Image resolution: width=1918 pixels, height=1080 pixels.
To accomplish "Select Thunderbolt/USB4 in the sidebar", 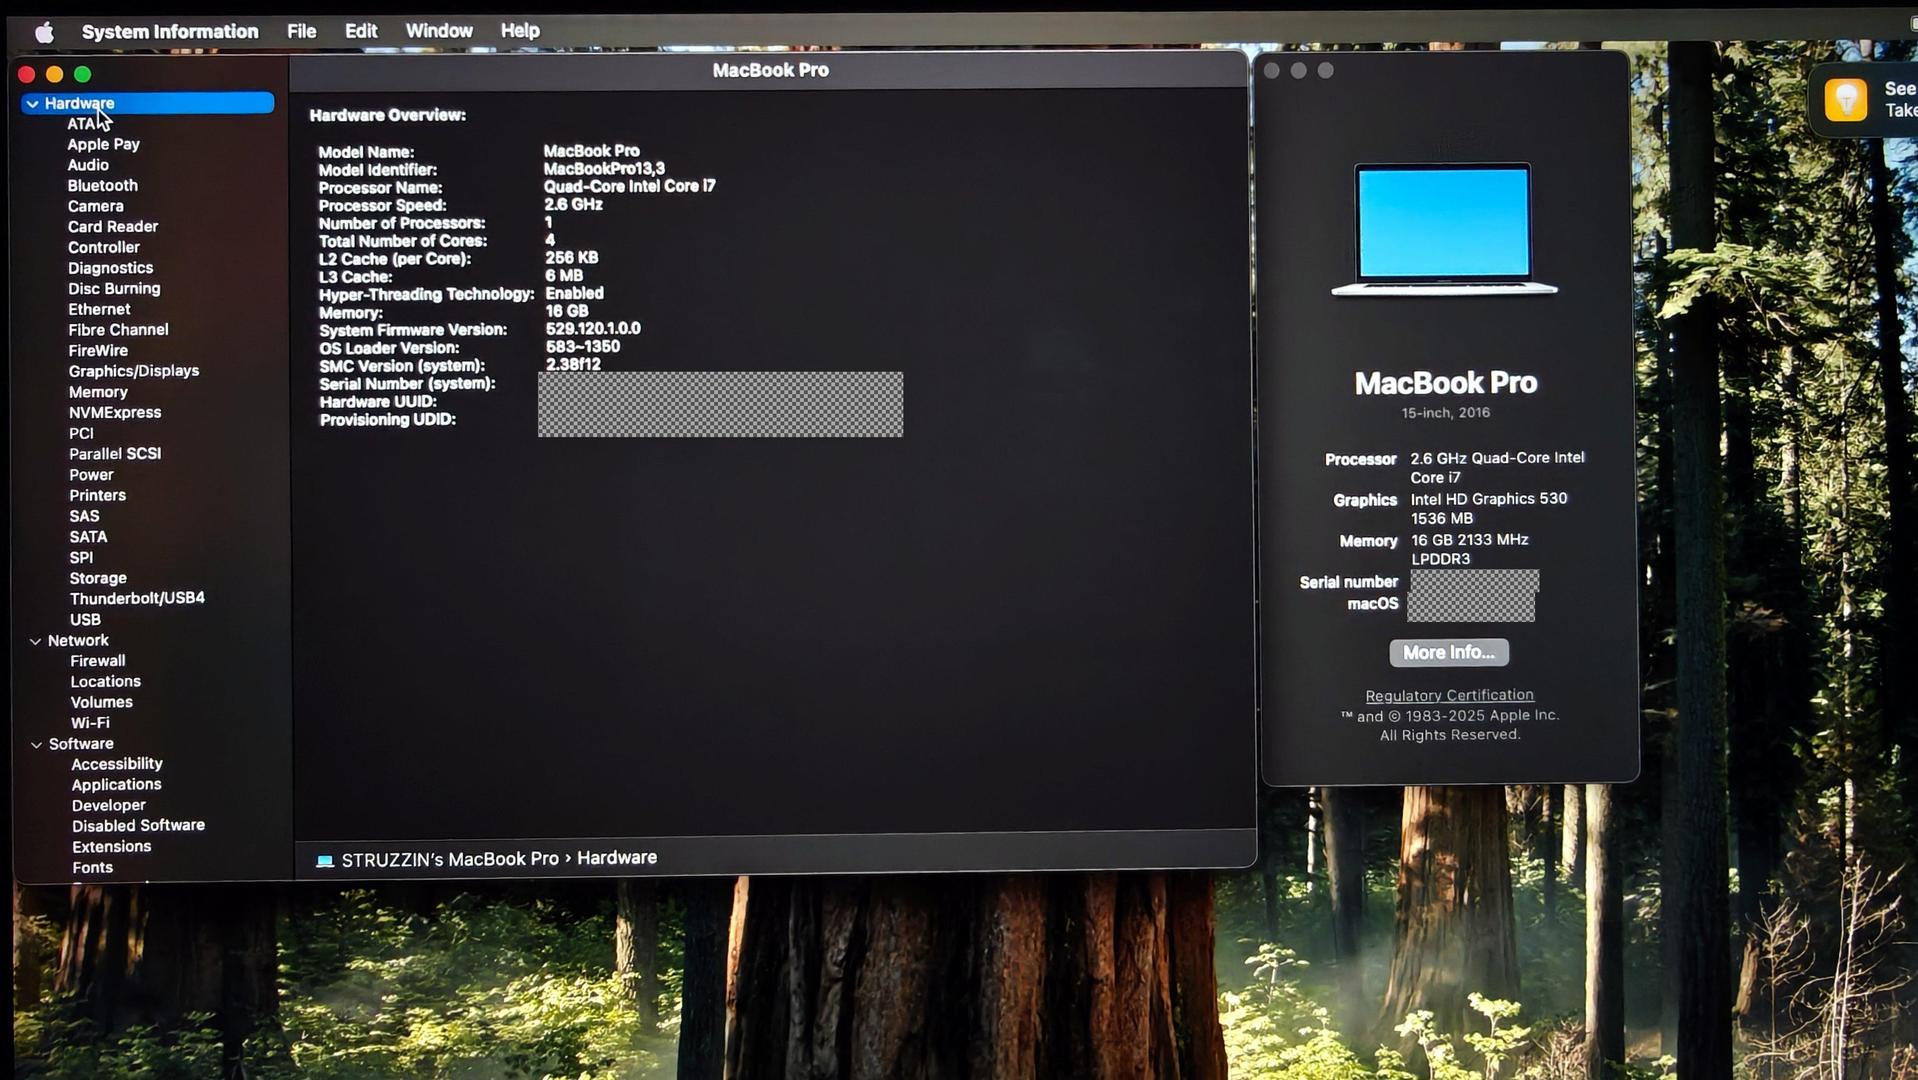I will [x=137, y=598].
